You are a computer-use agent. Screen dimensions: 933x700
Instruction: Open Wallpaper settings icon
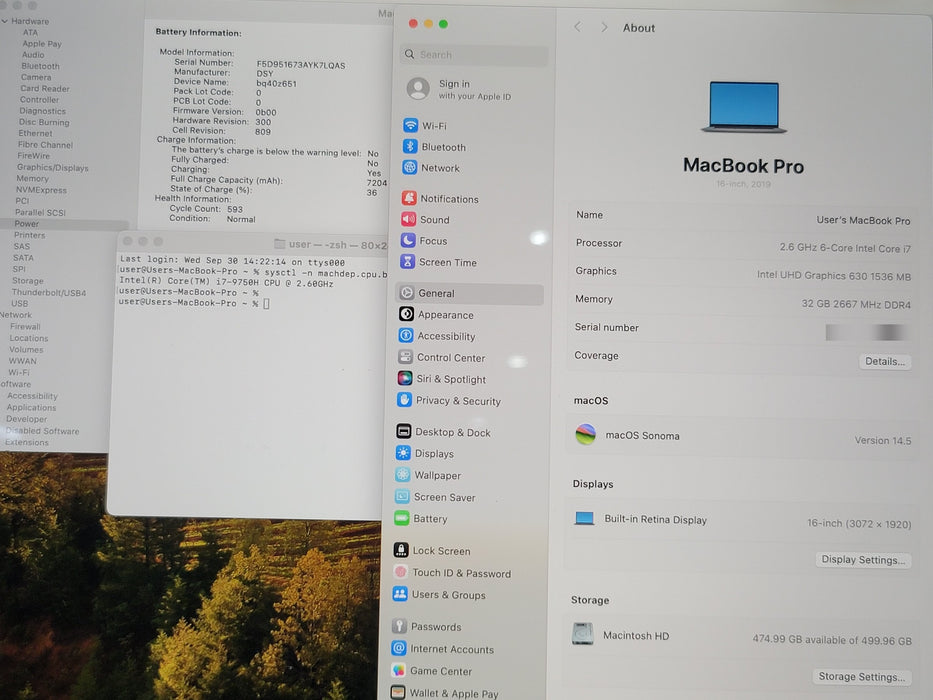tap(403, 474)
